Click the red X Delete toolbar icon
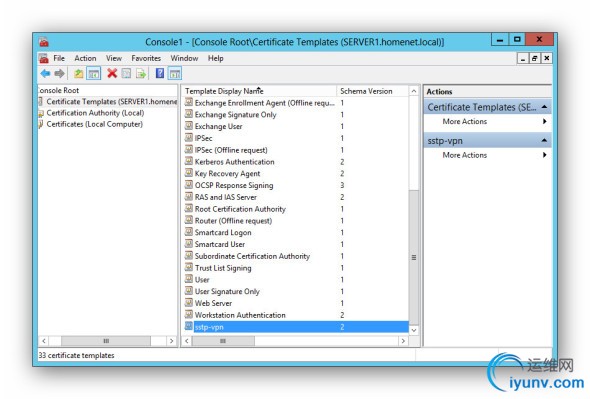The image size is (590, 399). coord(112,73)
